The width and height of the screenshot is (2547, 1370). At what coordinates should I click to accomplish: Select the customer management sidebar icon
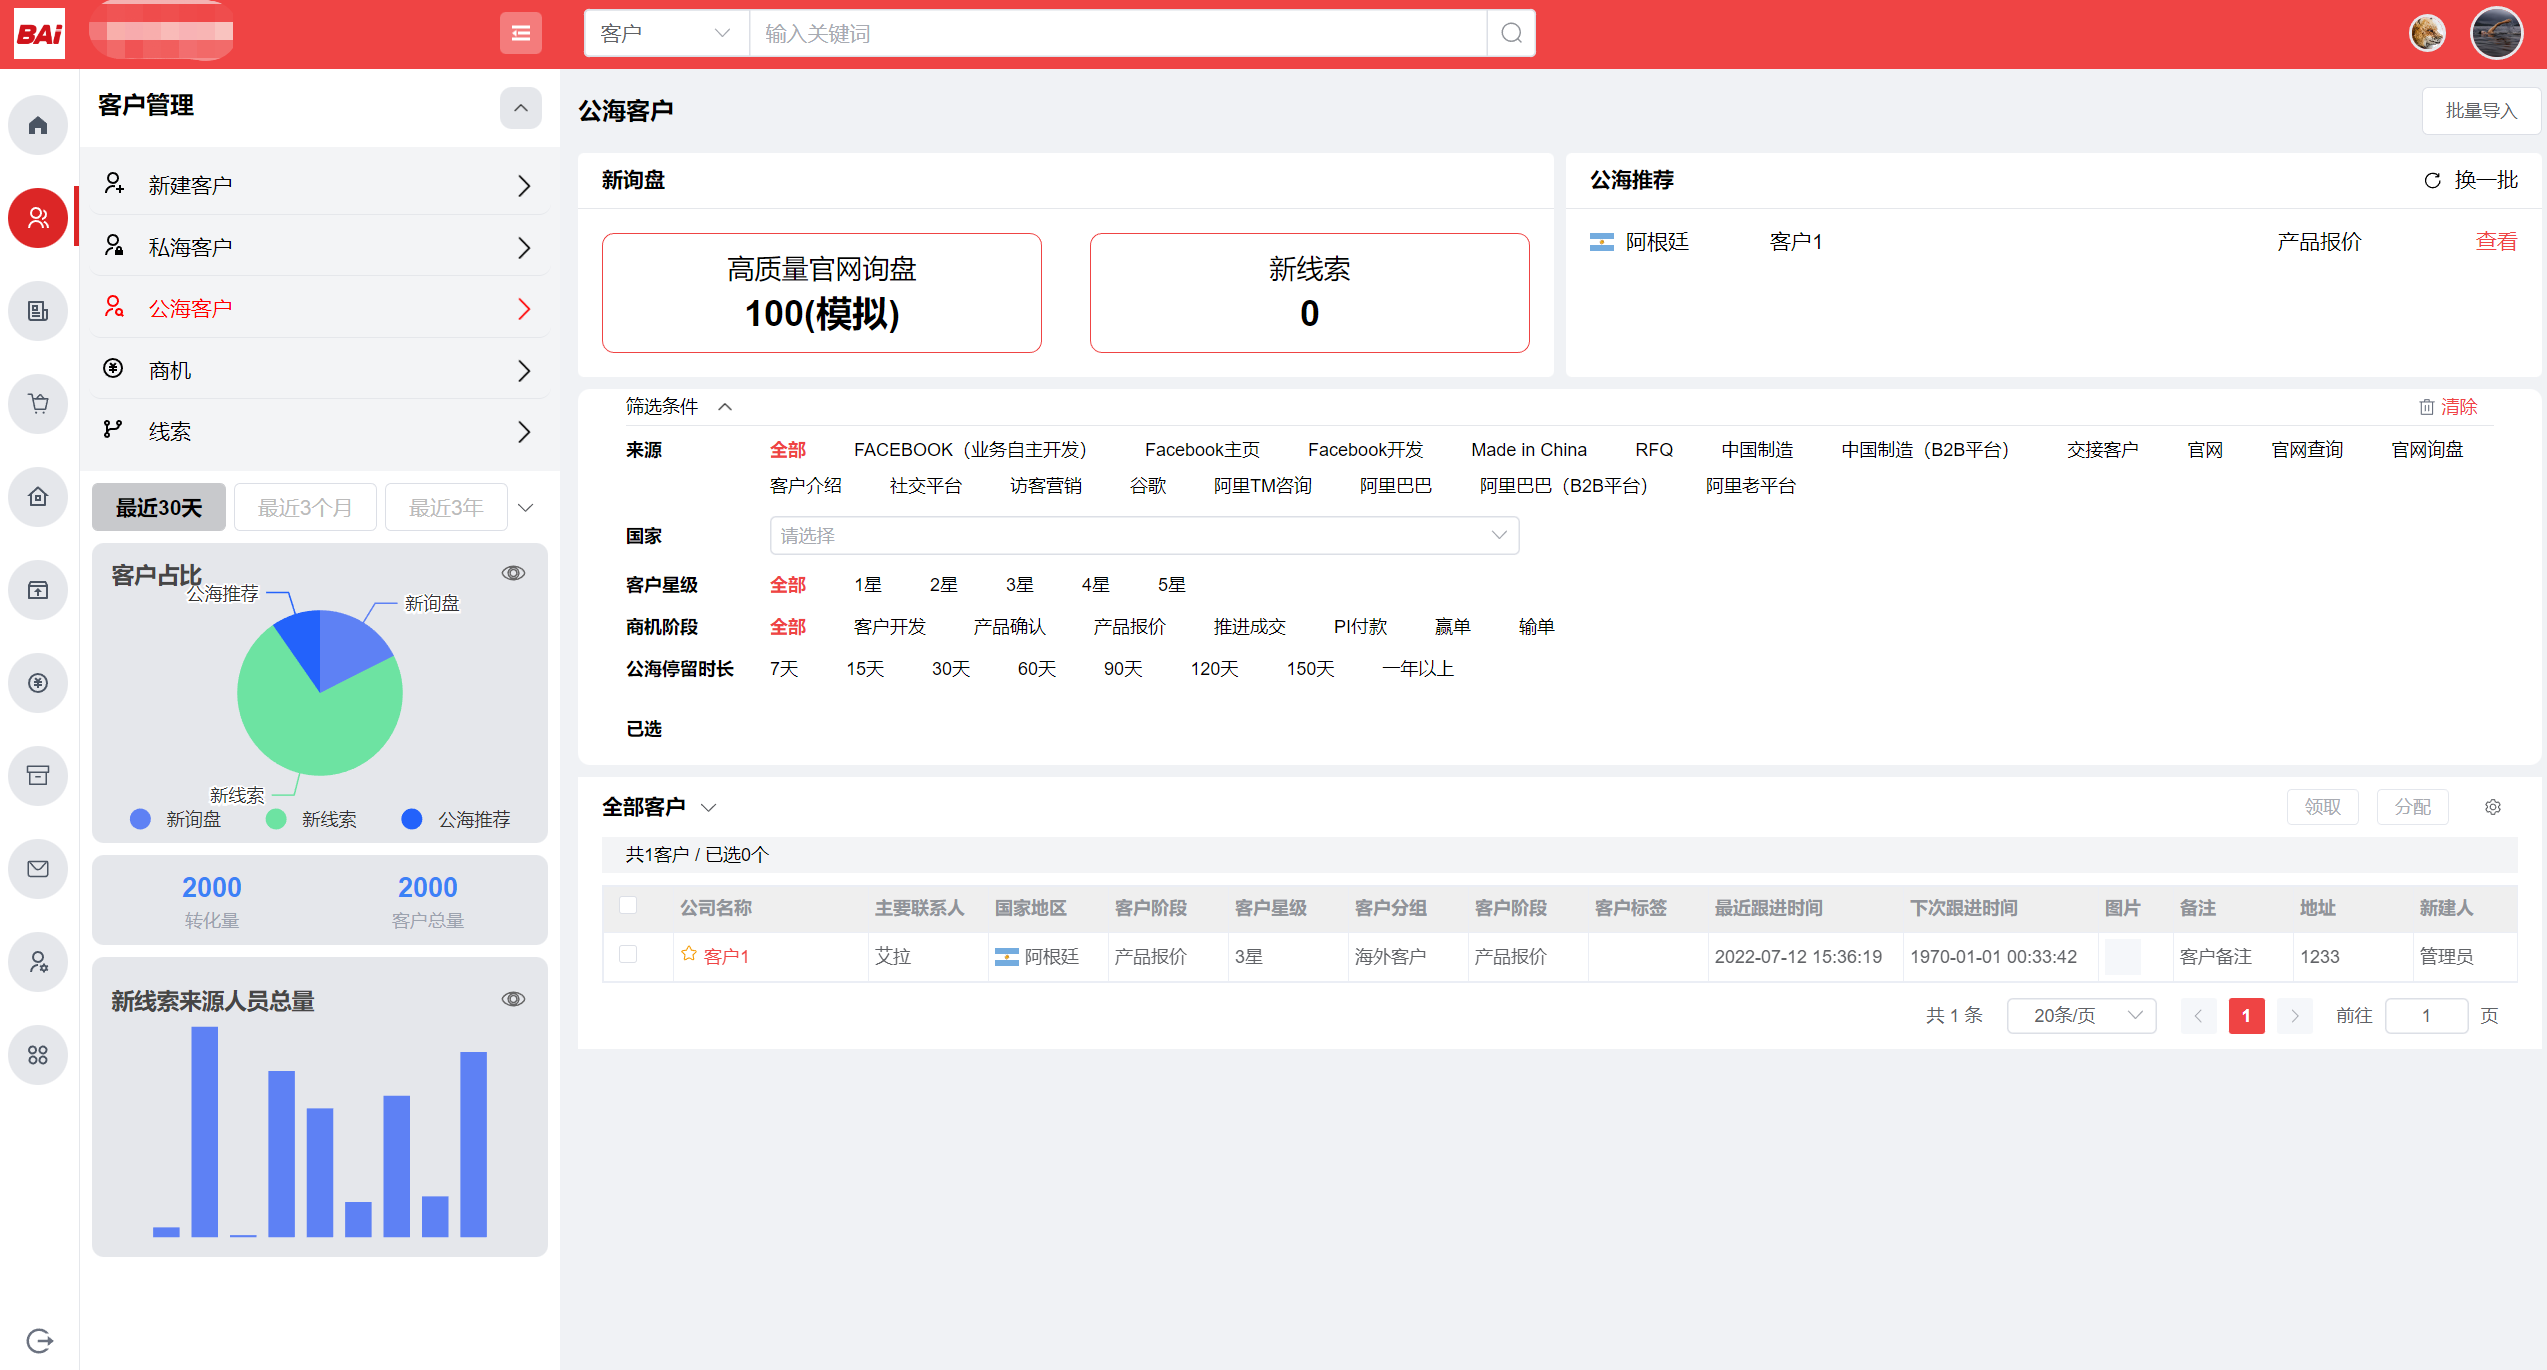[x=38, y=218]
